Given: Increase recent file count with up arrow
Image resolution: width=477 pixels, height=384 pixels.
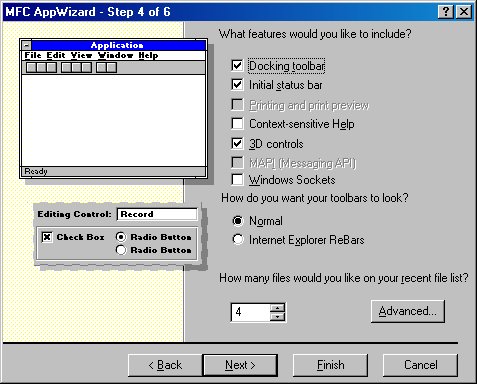Looking at the screenshot, I should point(277,308).
